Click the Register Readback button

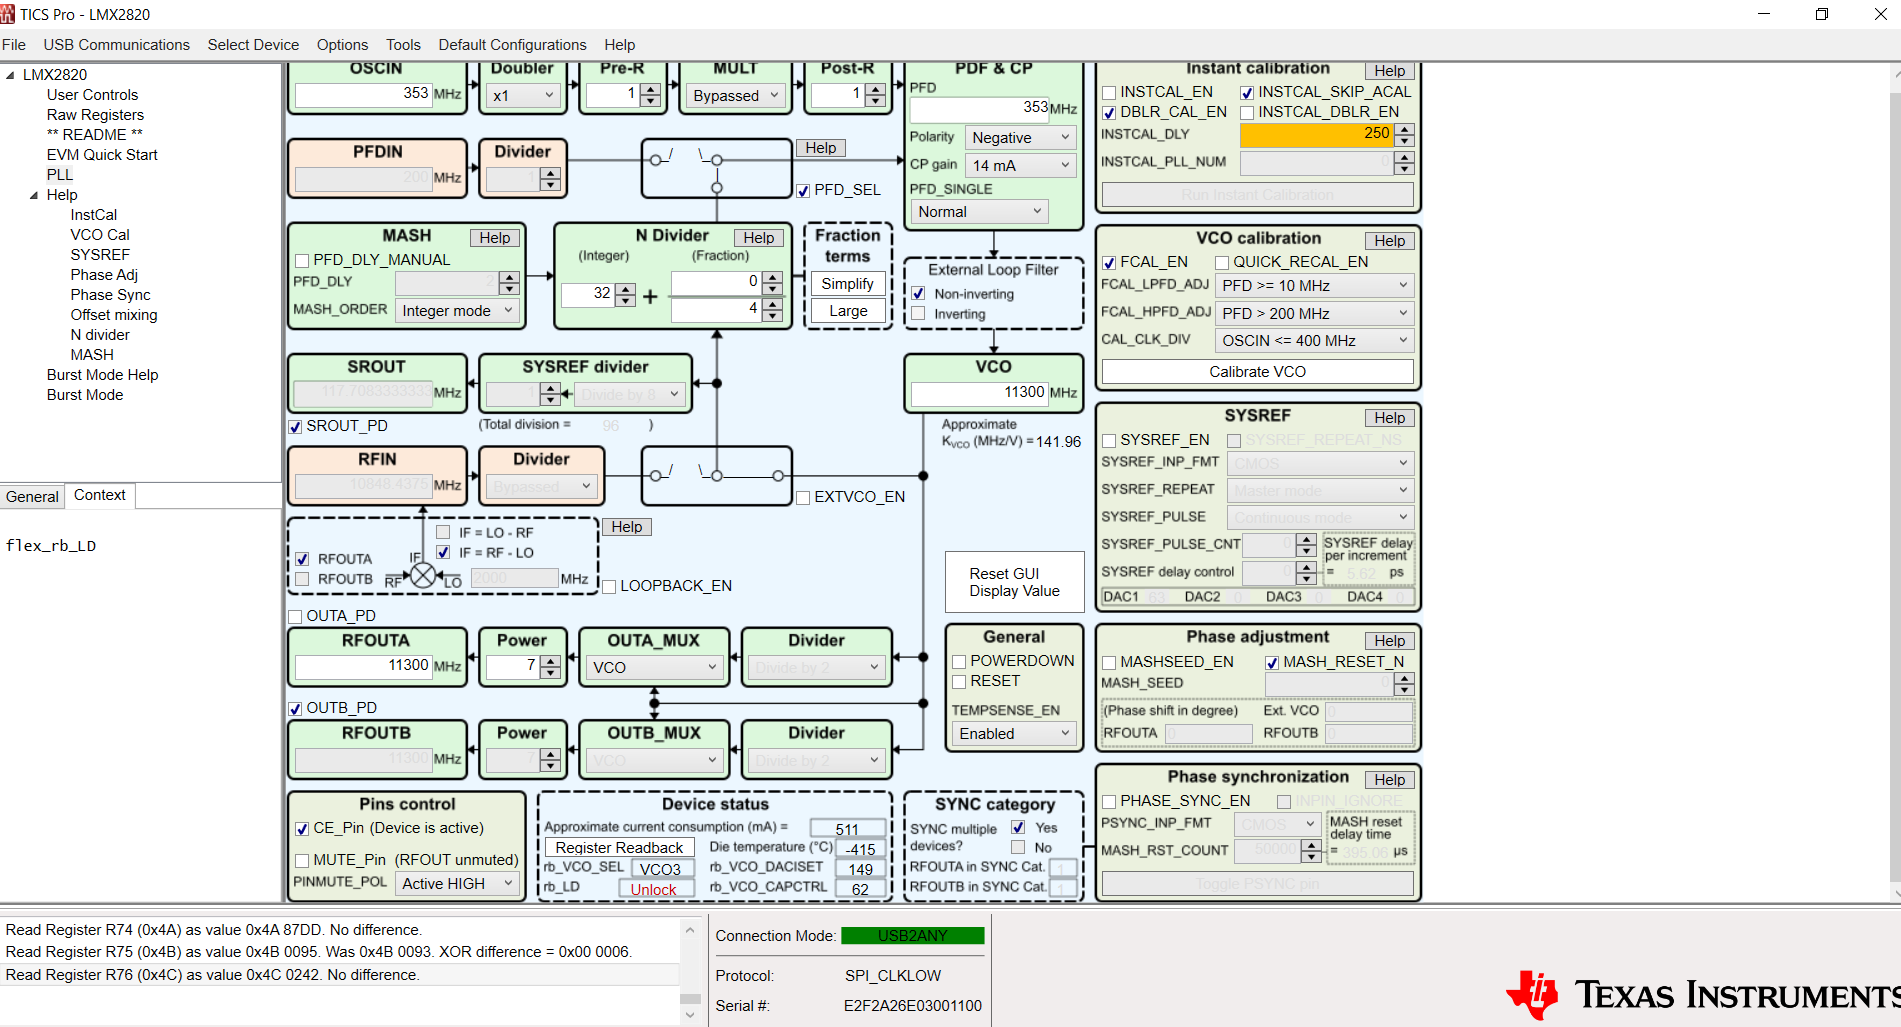pyautogui.click(x=619, y=848)
